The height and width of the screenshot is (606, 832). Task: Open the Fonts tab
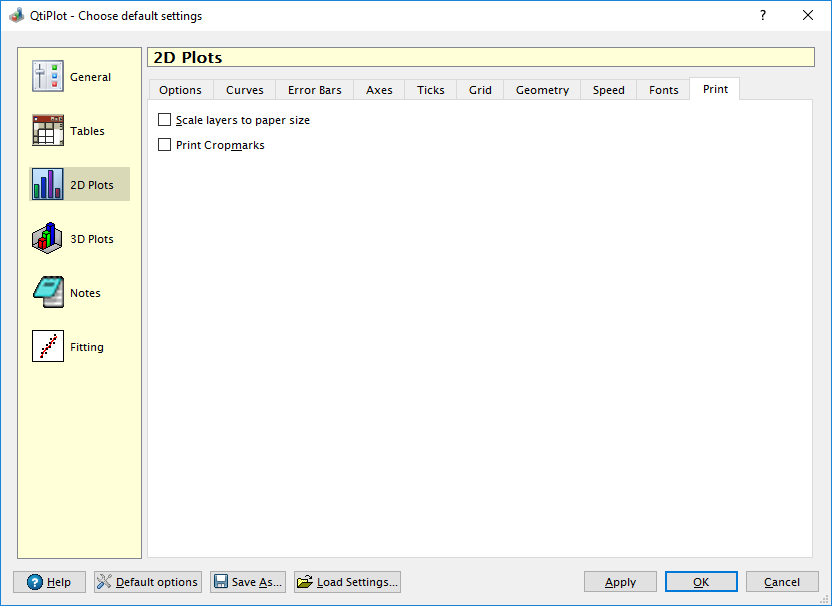pos(664,90)
